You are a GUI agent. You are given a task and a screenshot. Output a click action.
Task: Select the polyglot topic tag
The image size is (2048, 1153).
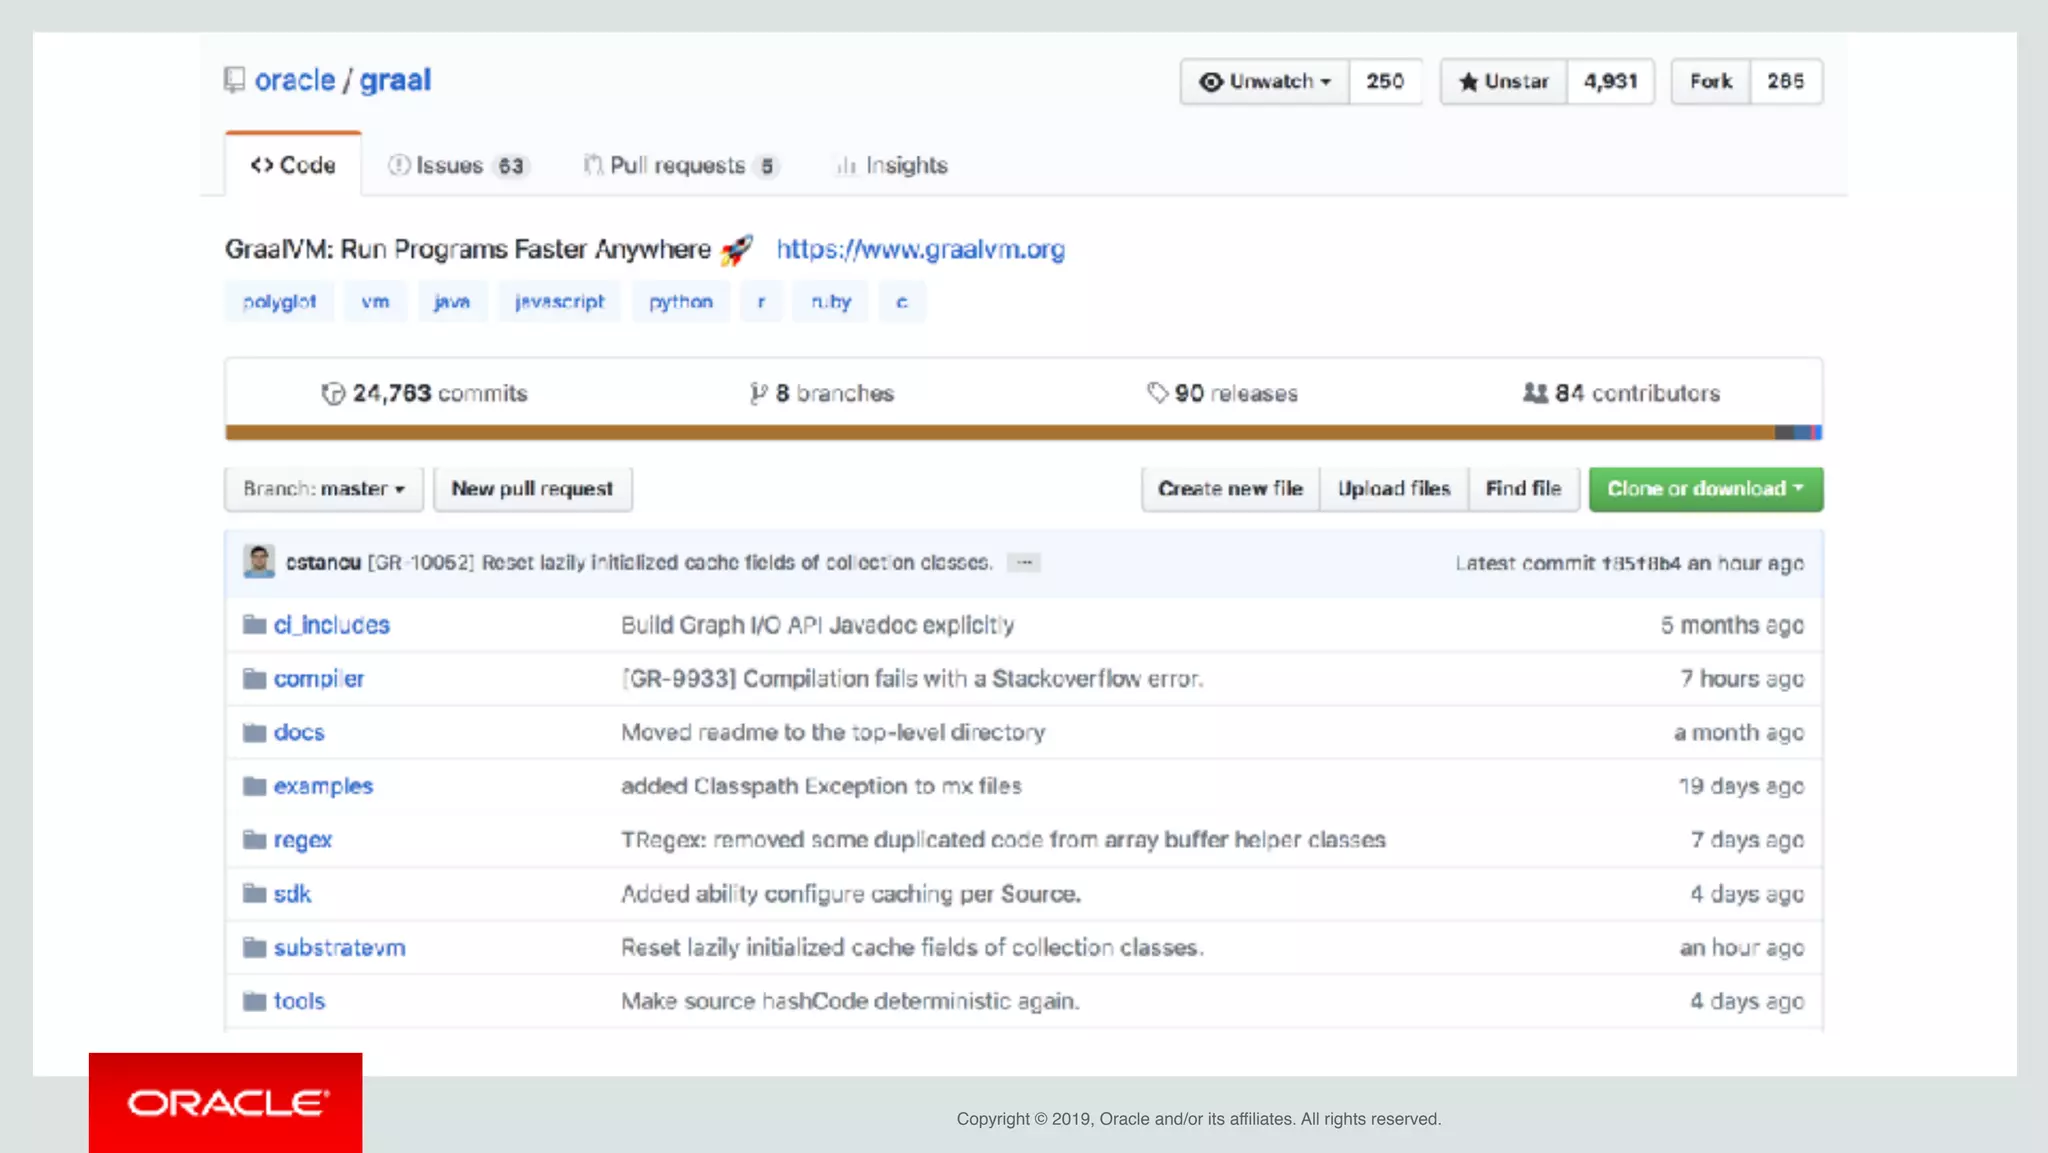click(279, 302)
